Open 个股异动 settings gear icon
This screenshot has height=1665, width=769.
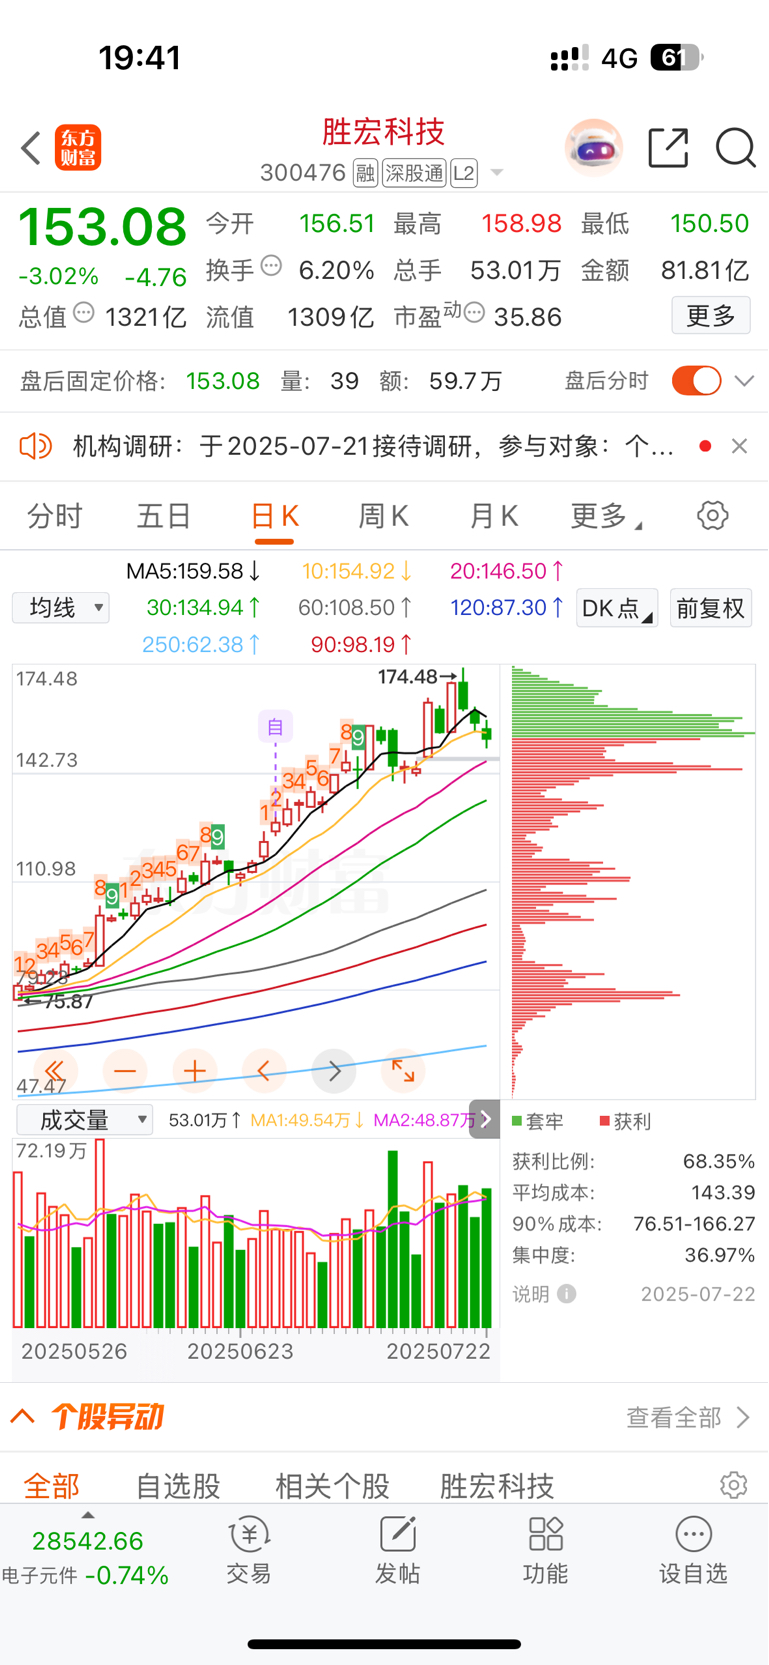pos(734,1485)
